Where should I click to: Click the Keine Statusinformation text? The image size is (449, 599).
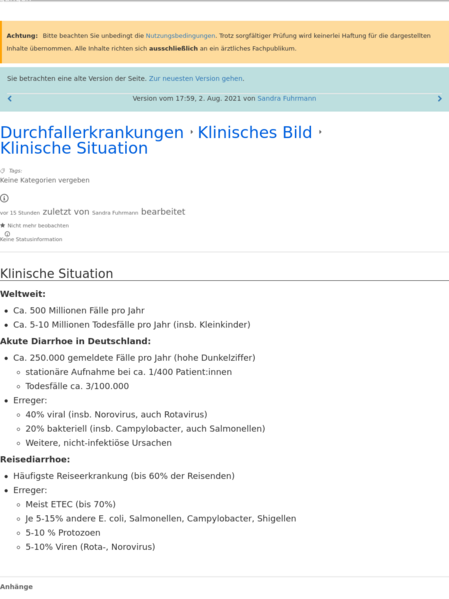click(31, 239)
